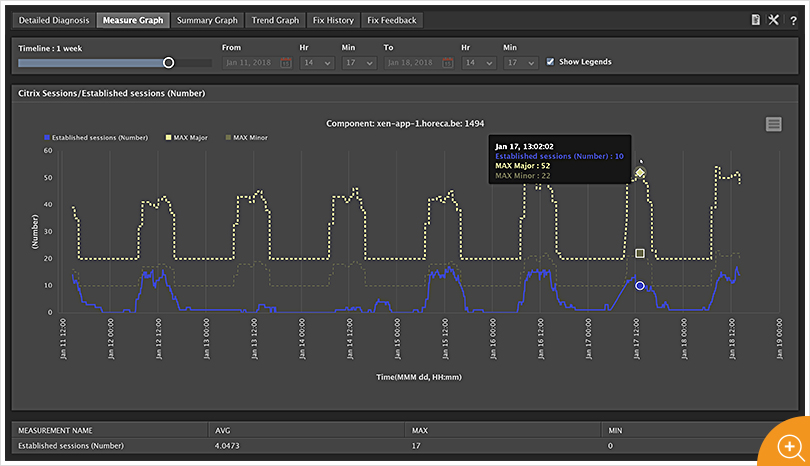The width and height of the screenshot is (810, 466).
Task: Switch to the Summary Graph tab
Action: pyautogui.click(x=207, y=20)
